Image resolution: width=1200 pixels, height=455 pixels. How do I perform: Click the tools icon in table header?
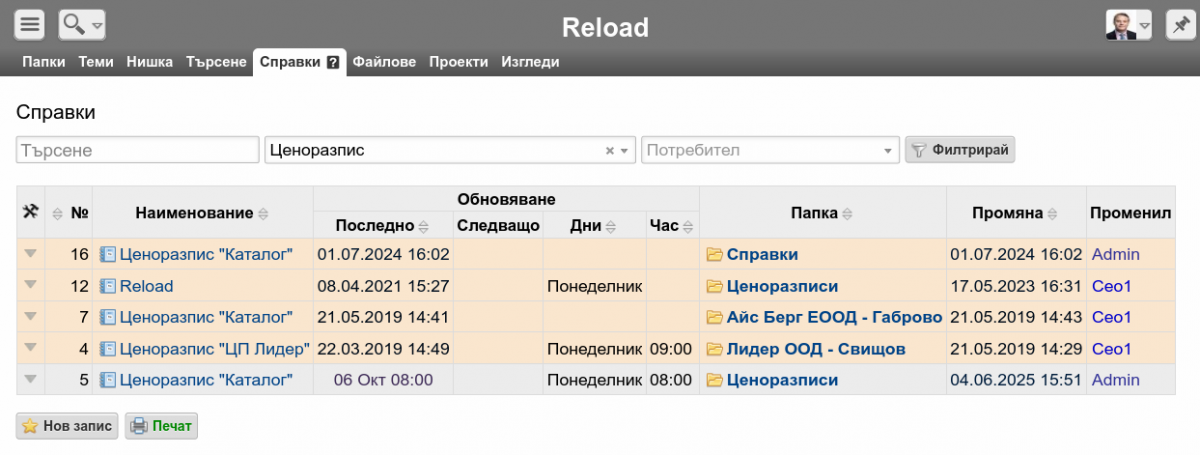(x=30, y=212)
